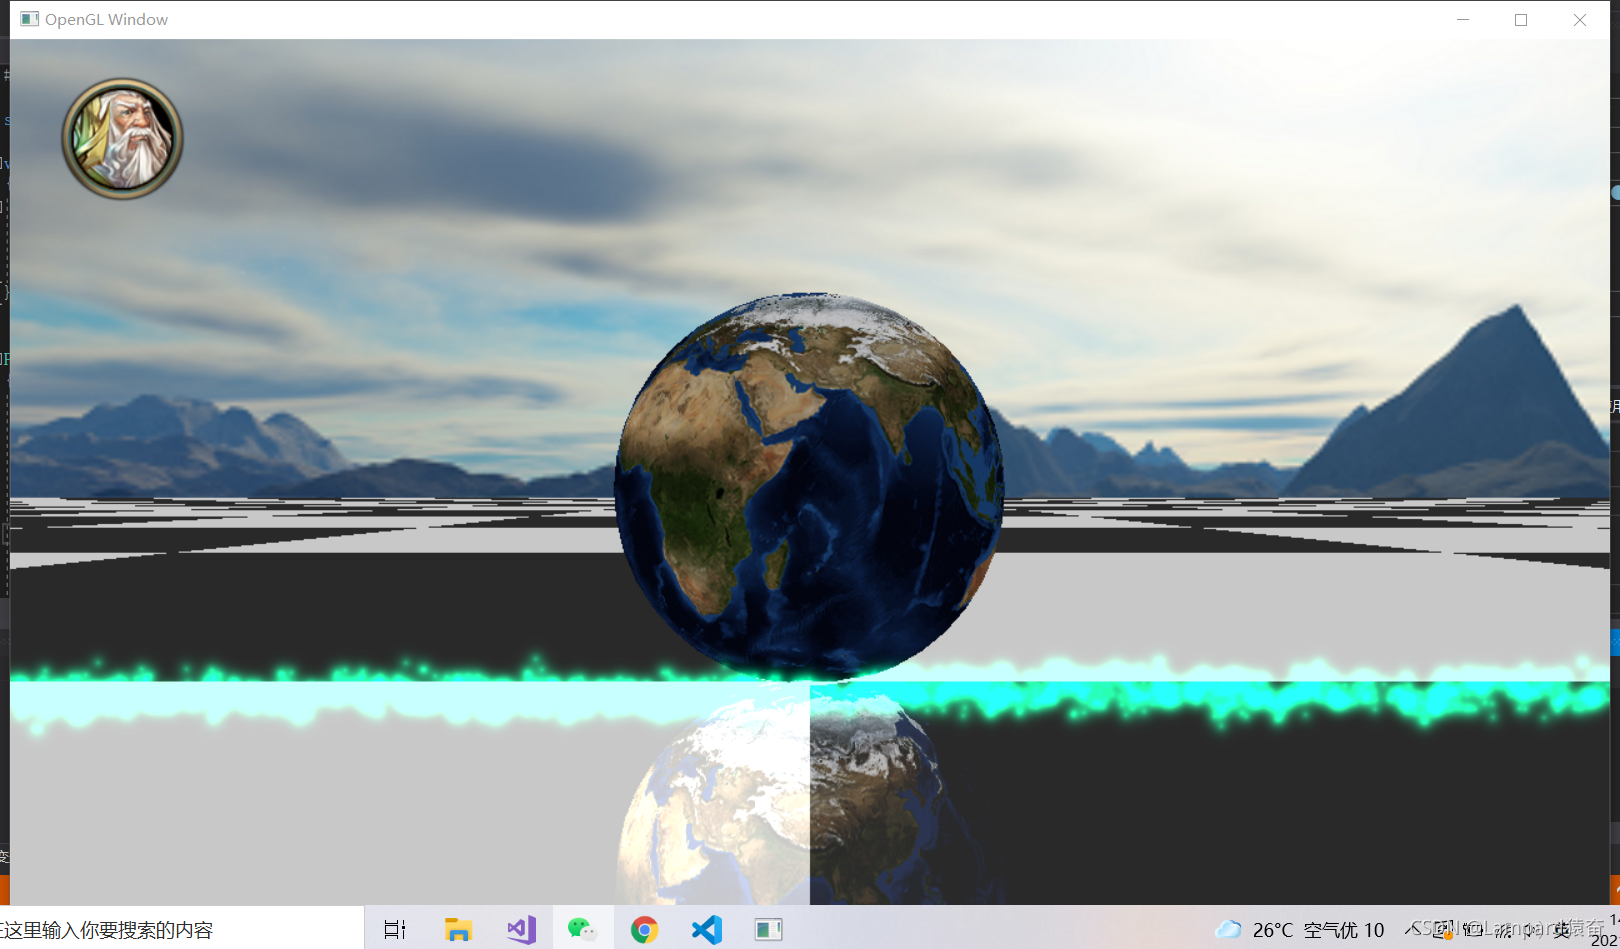Minimize the OpenGL Window
The width and height of the screenshot is (1620, 949).
(x=1462, y=19)
